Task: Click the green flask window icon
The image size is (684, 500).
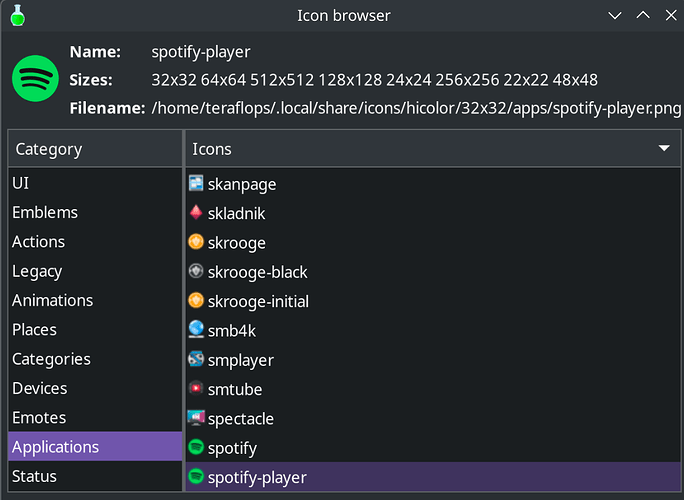Action: tap(17, 15)
